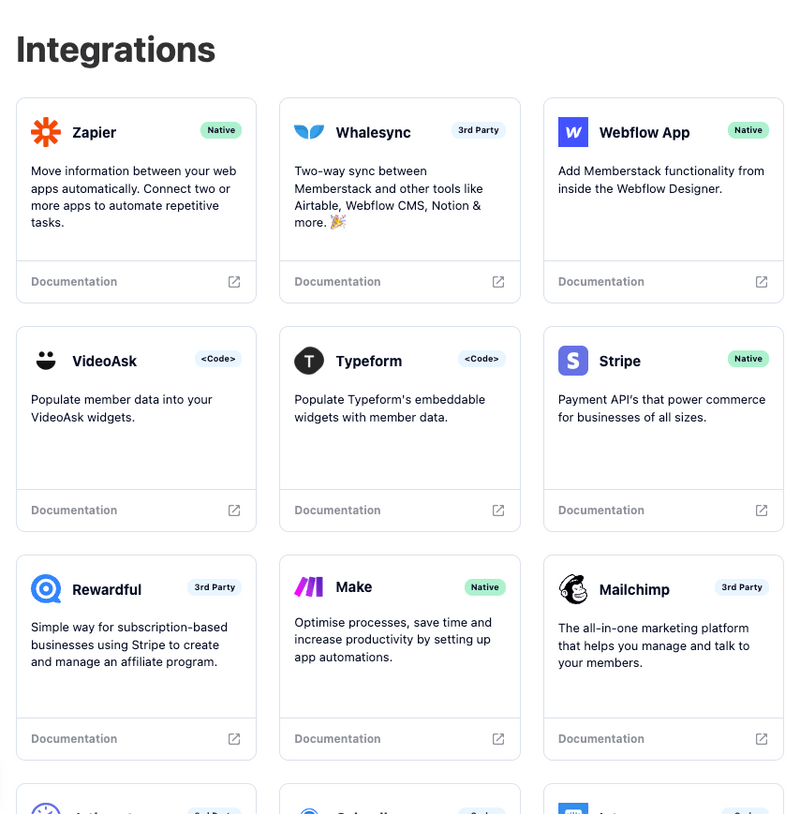Click the Stripe 'S' logo icon
Viewport: 800px width, 814px height.
coord(573,360)
